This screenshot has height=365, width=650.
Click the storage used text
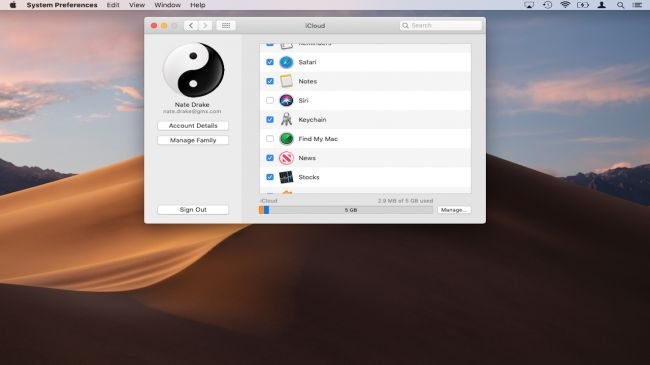pos(405,201)
